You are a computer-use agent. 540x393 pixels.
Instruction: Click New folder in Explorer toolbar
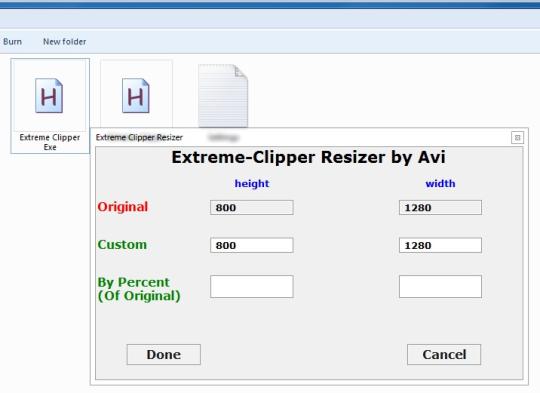(64, 42)
